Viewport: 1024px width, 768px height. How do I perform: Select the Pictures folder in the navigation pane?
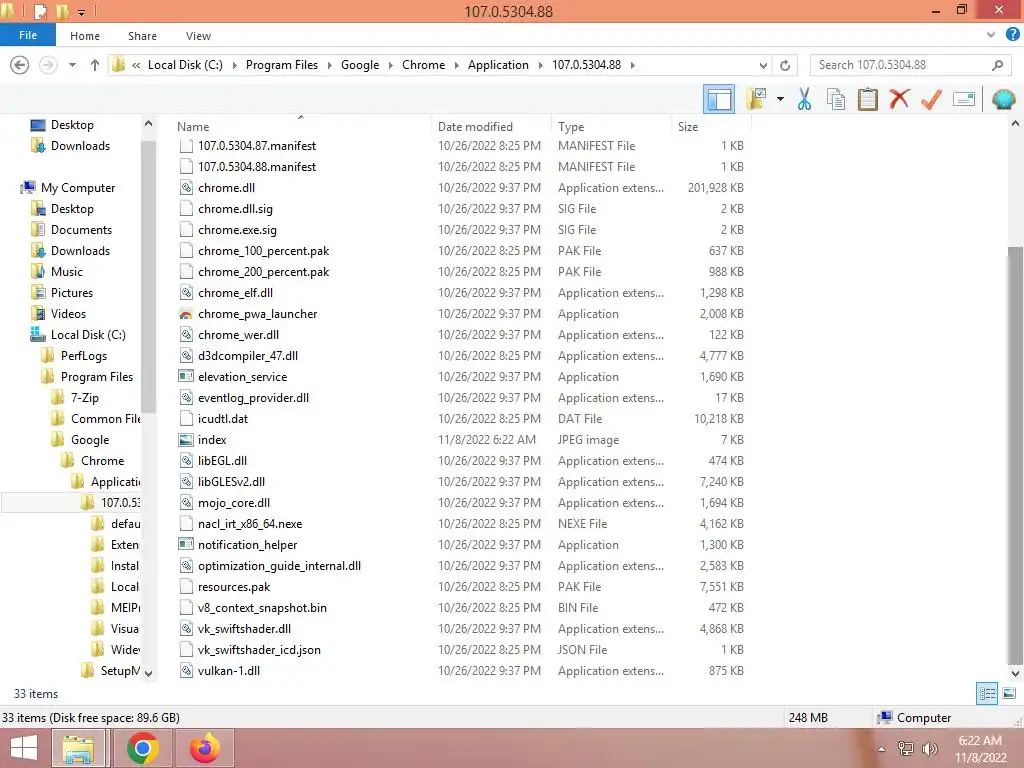click(x=72, y=293)
